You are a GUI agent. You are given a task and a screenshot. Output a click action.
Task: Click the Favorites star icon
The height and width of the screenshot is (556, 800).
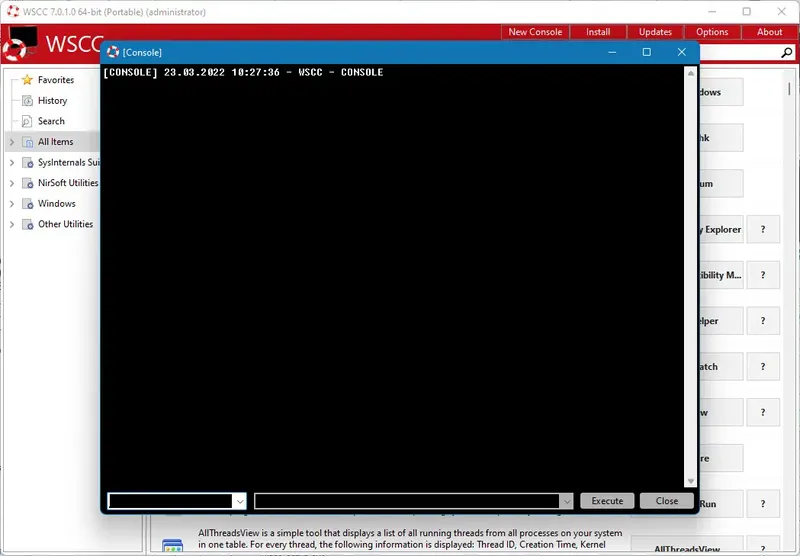pyautogui.click(x=27, y=80)
